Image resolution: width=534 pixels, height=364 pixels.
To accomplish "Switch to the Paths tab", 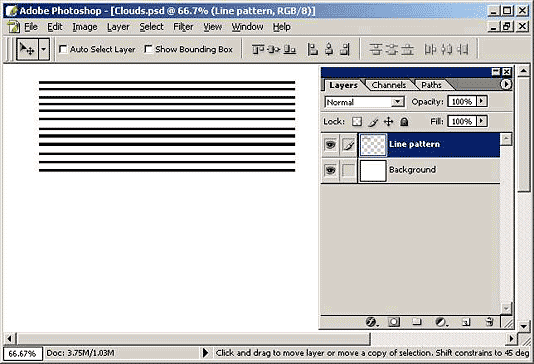I will tap(431, 85).
